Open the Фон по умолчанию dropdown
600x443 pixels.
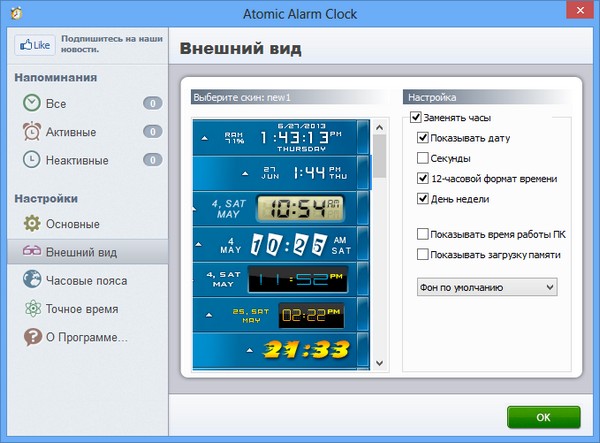coord(486,288)
